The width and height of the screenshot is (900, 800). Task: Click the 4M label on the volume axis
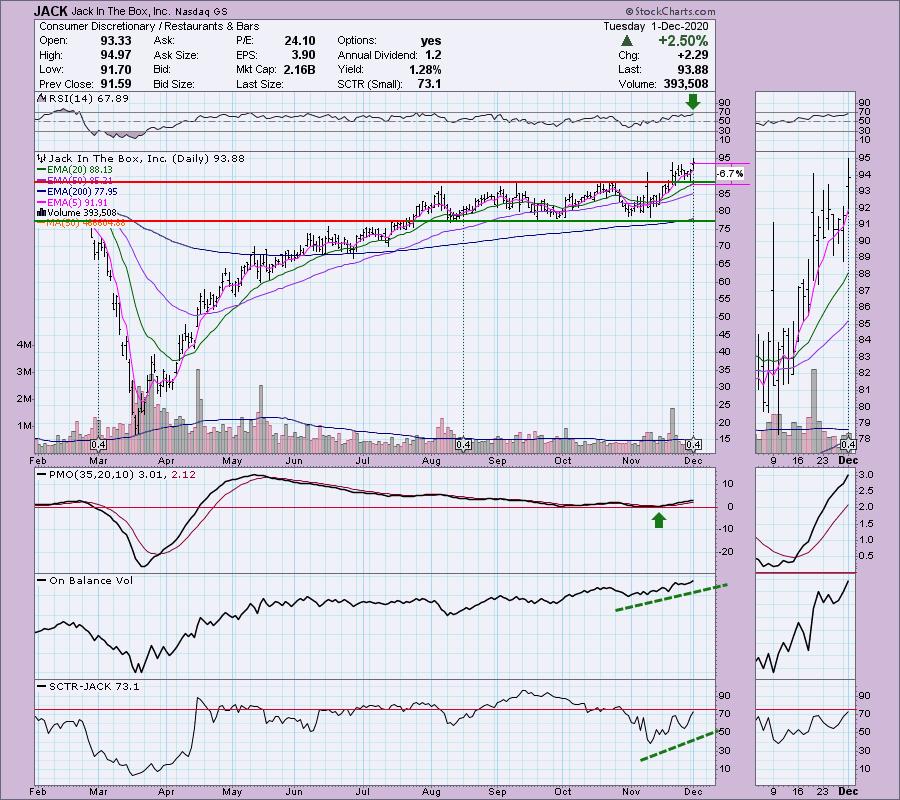click(24, 345)
